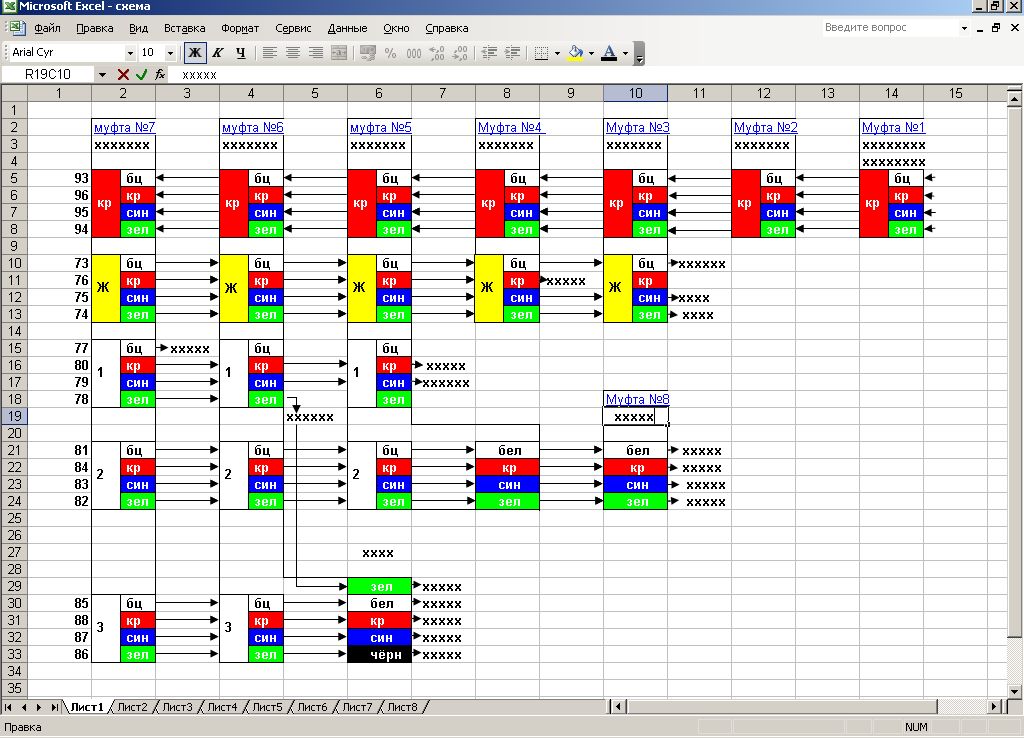Open hyperlink Муфта №2

765,127
